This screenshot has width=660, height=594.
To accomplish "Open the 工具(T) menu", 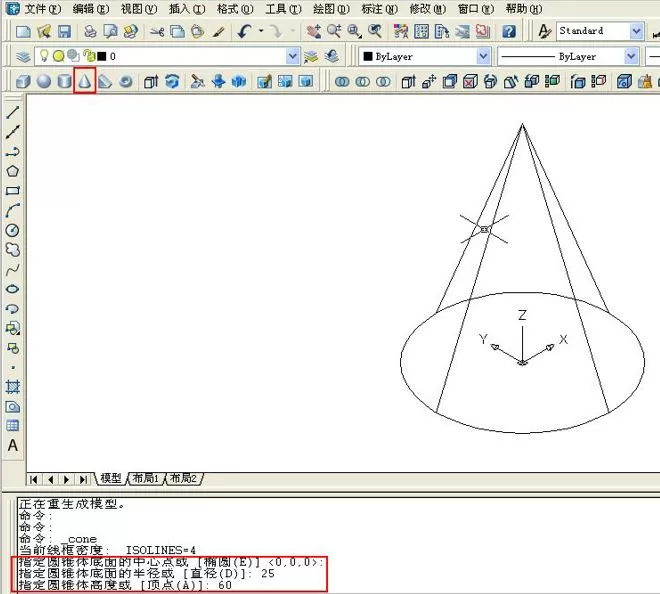I will [x=283, y=8].
